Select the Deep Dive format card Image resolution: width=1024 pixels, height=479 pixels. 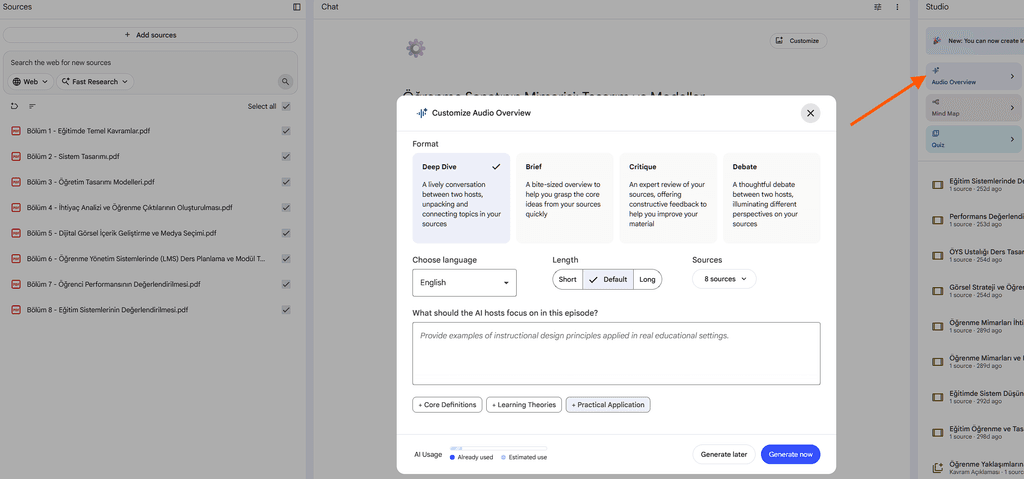coord(461,198)
